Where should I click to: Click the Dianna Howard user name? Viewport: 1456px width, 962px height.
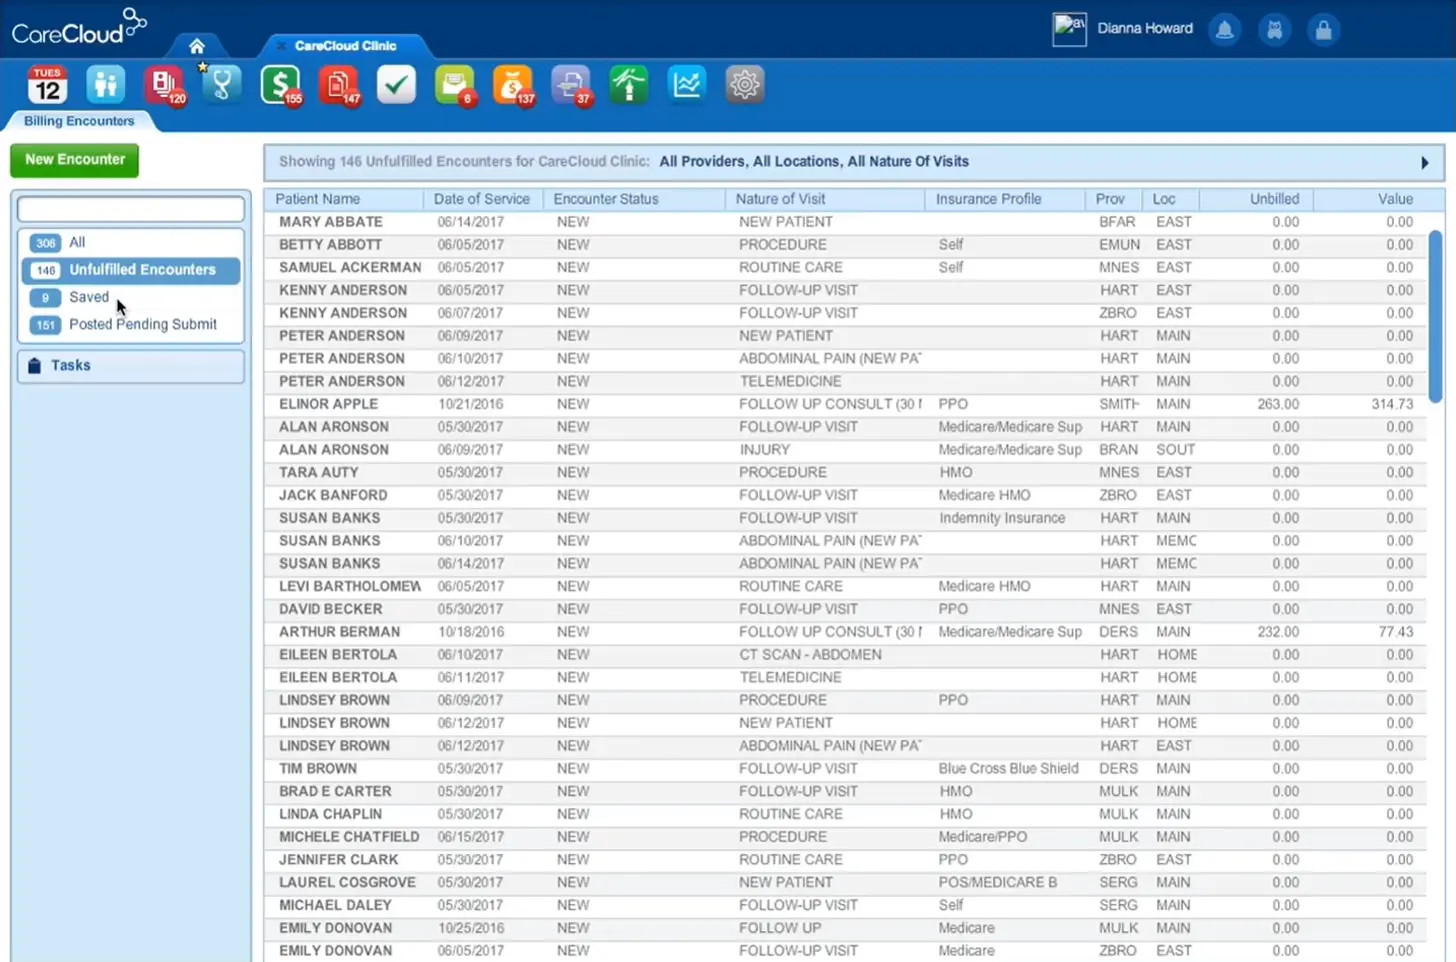(x=1145, y=29)
